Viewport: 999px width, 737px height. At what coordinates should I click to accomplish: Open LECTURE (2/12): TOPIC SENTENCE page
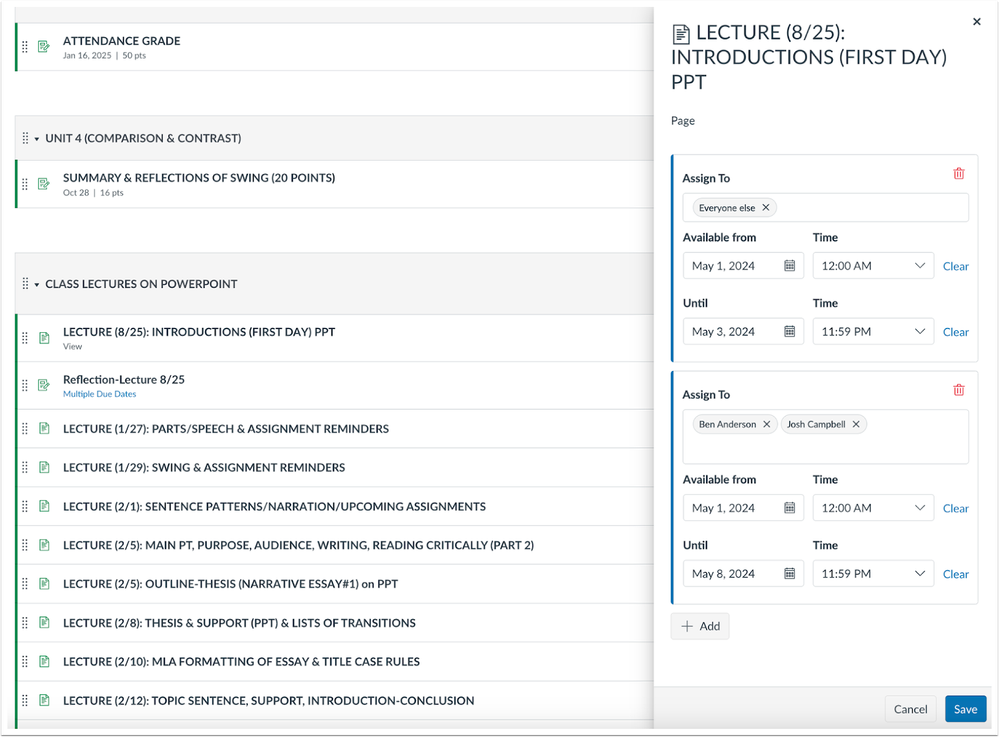(x=268, y=701)
